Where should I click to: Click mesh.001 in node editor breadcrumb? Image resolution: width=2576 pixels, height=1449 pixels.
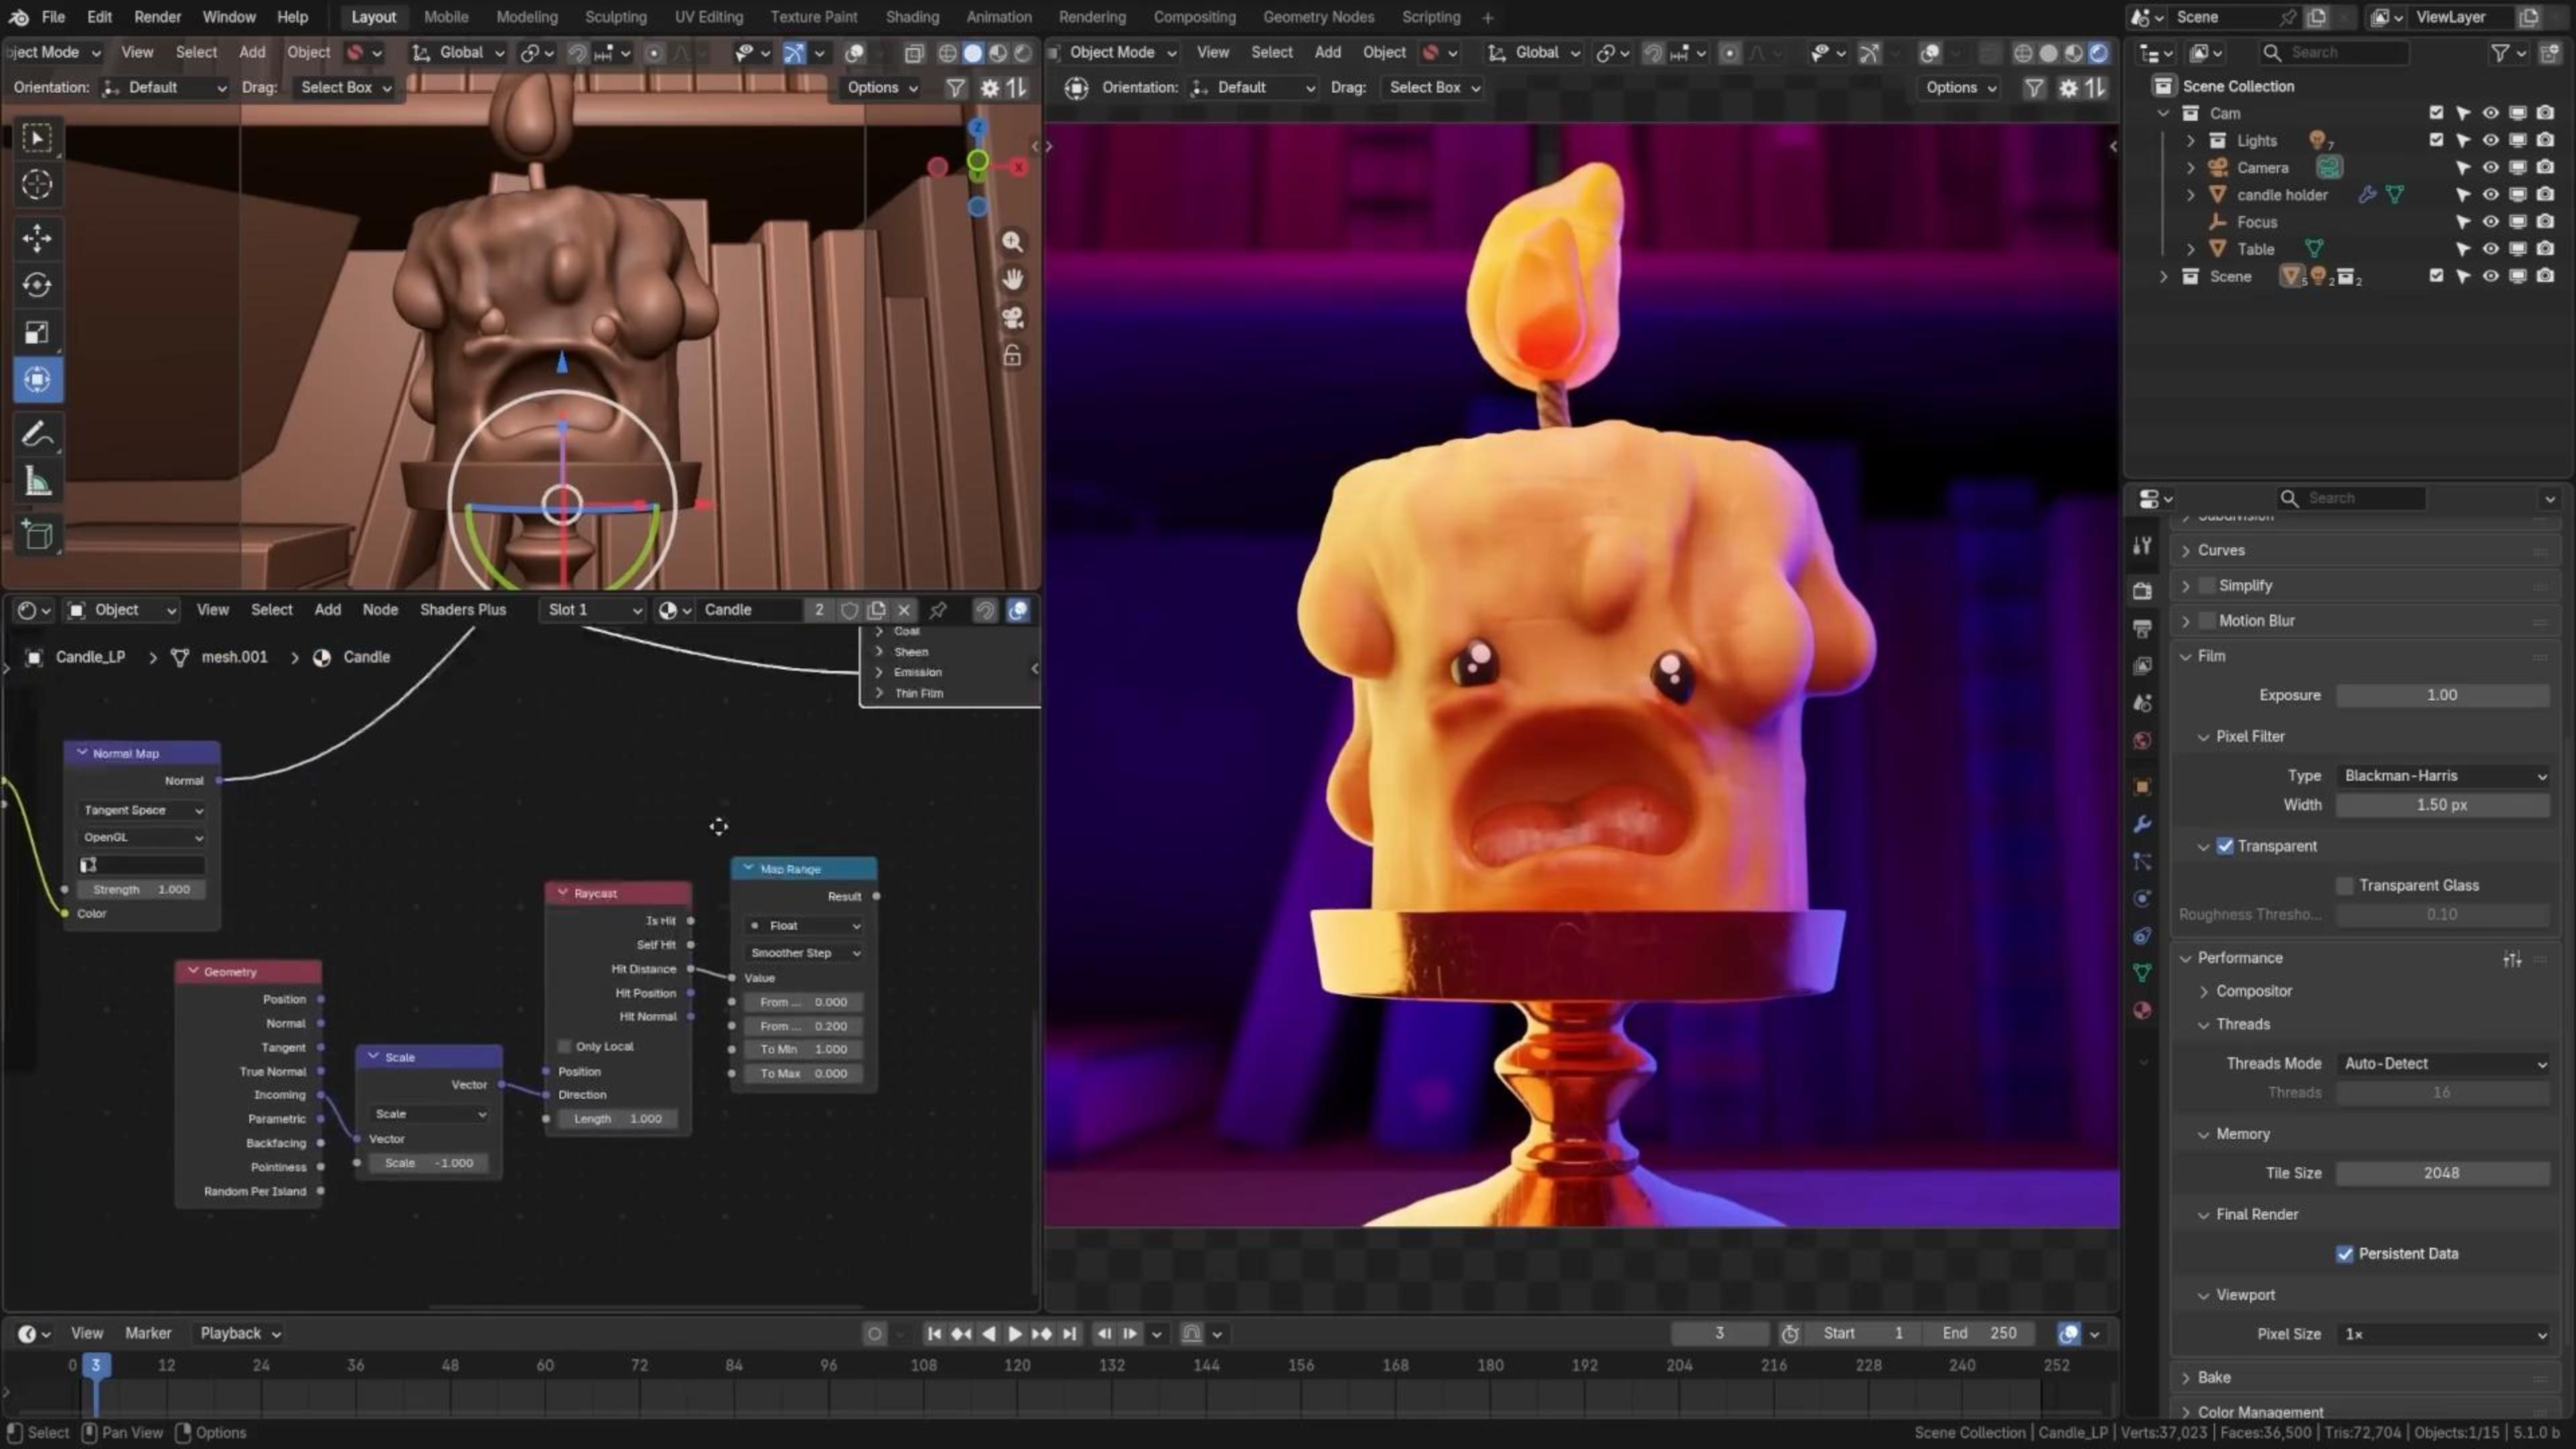pyautogui.click(x=234, y=657)
